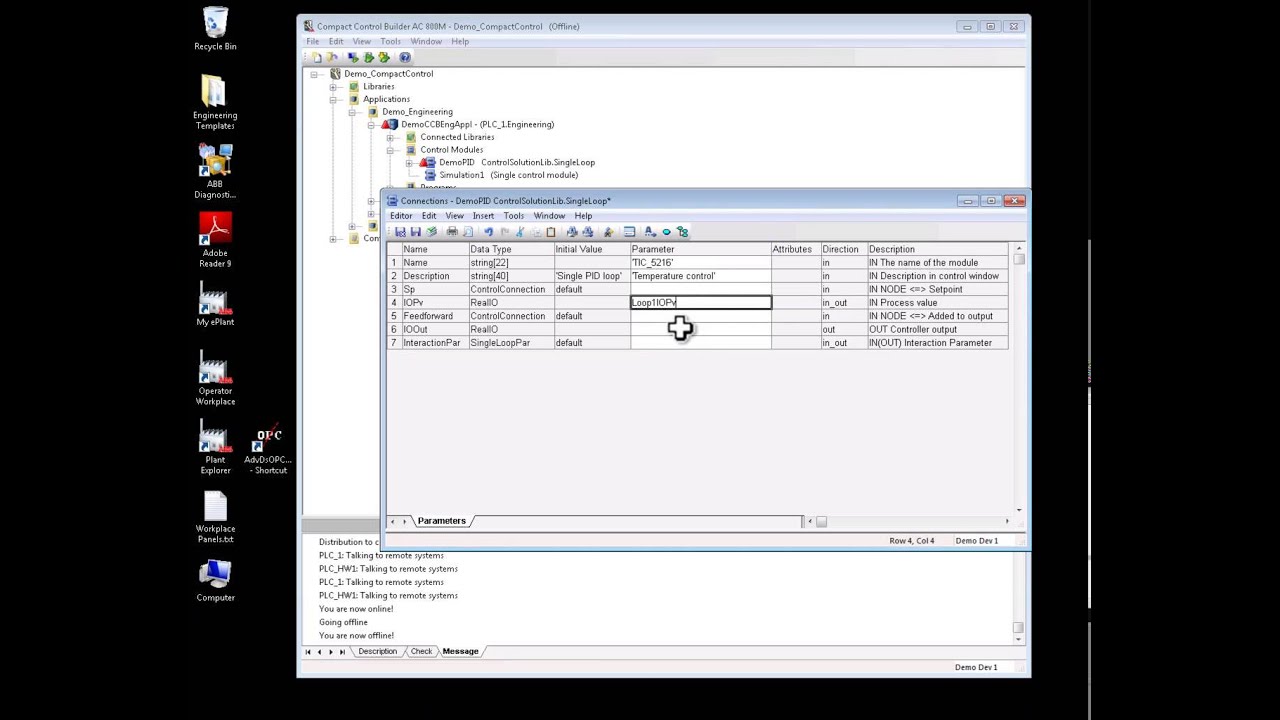The height and width of the screenshot is (720, 1280).
Task: Collapse the DemoCCBEngAppl tree node
Action: (x=371, y=125)
